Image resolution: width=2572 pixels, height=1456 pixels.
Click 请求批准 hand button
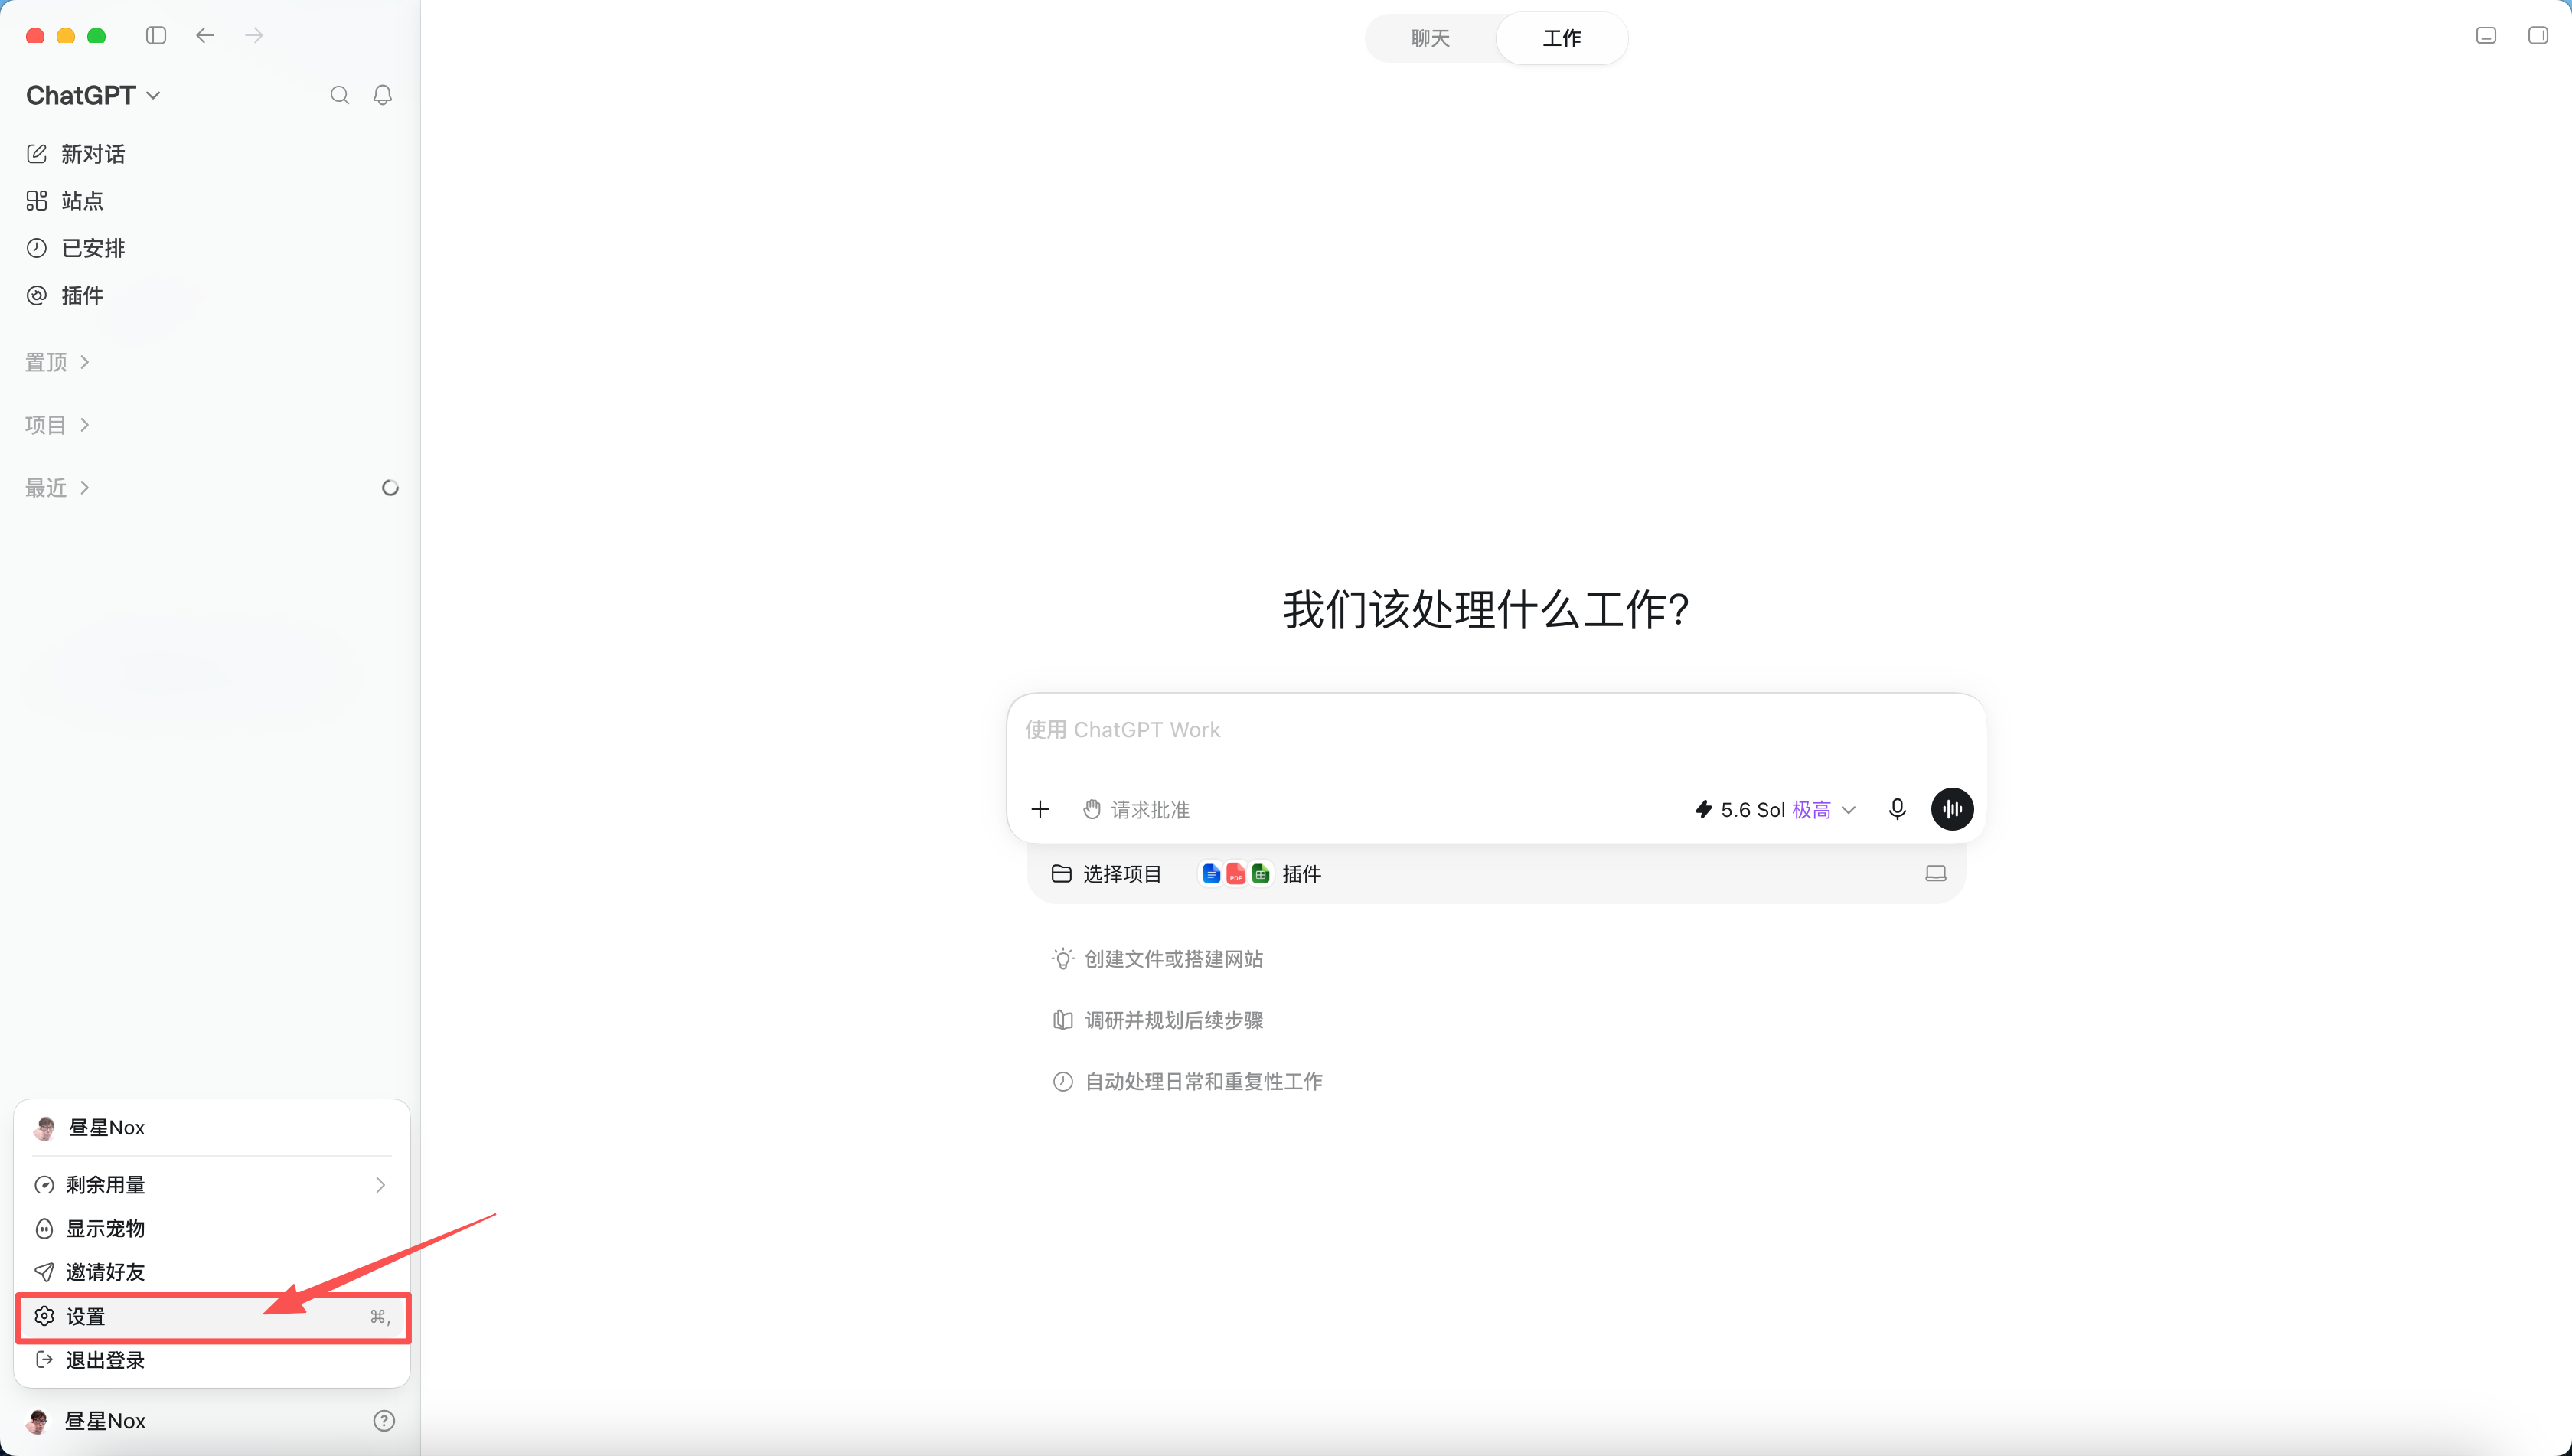tap(1137, 809)
